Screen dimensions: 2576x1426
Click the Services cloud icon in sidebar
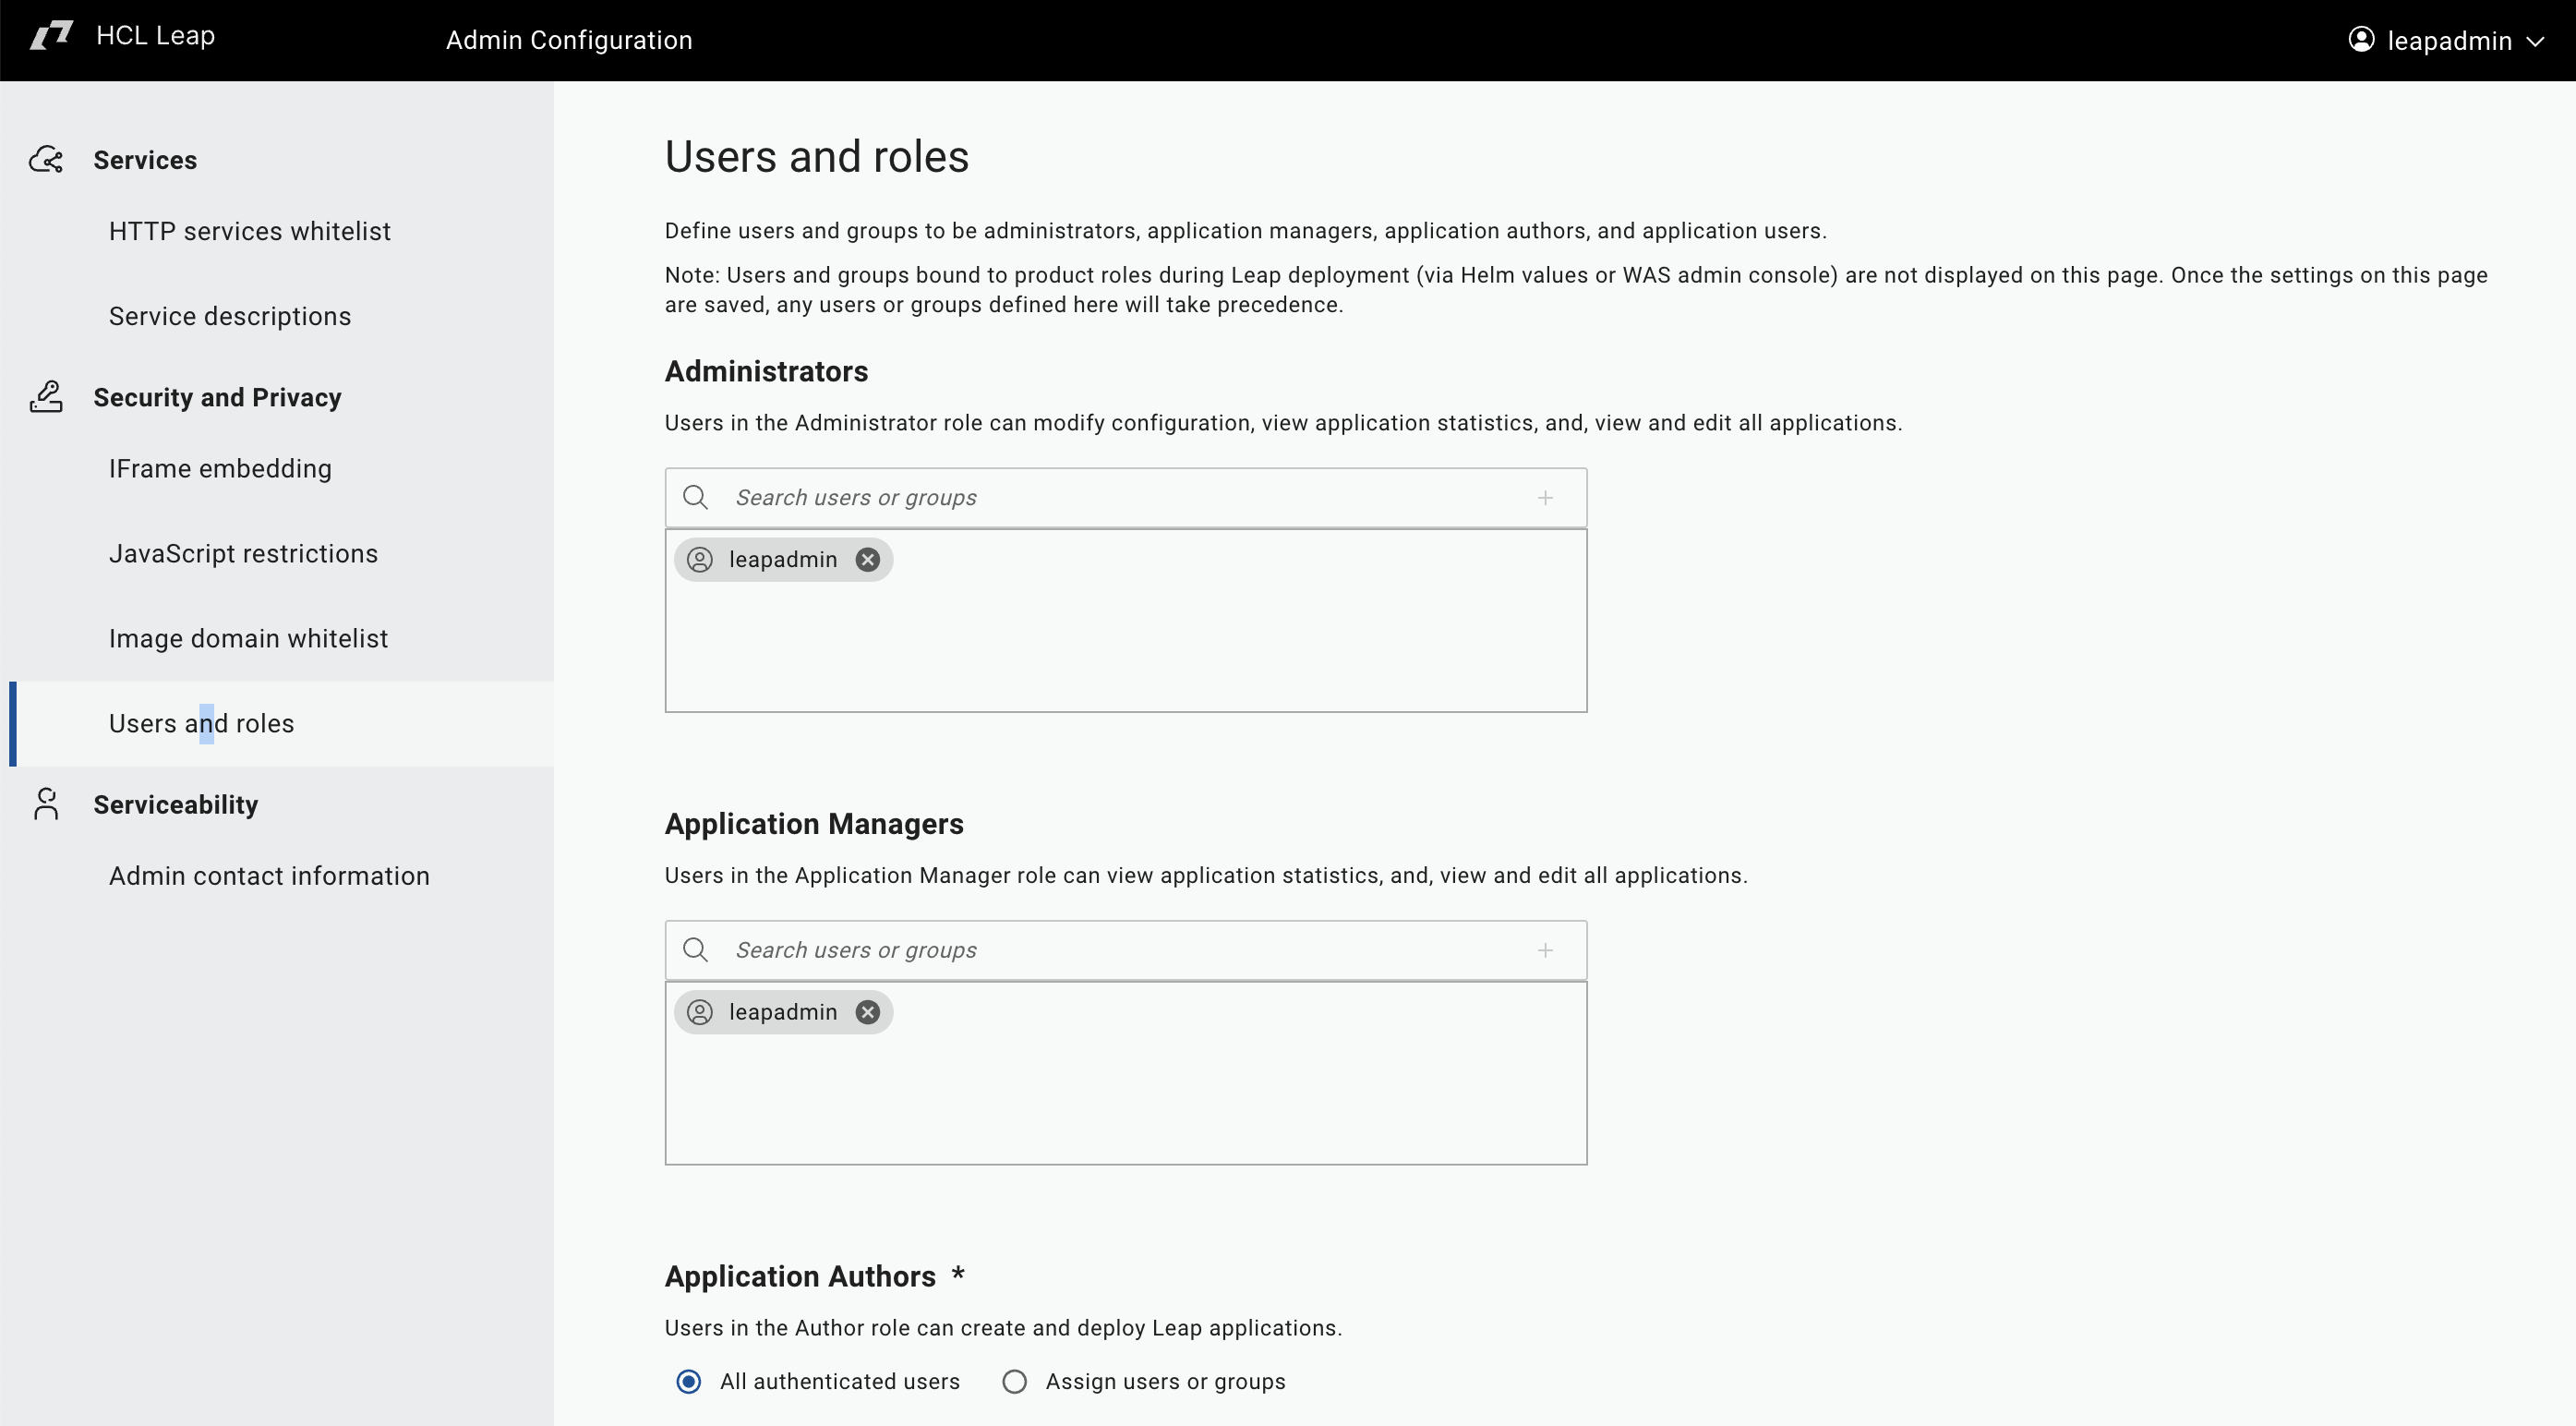point(46,160)
